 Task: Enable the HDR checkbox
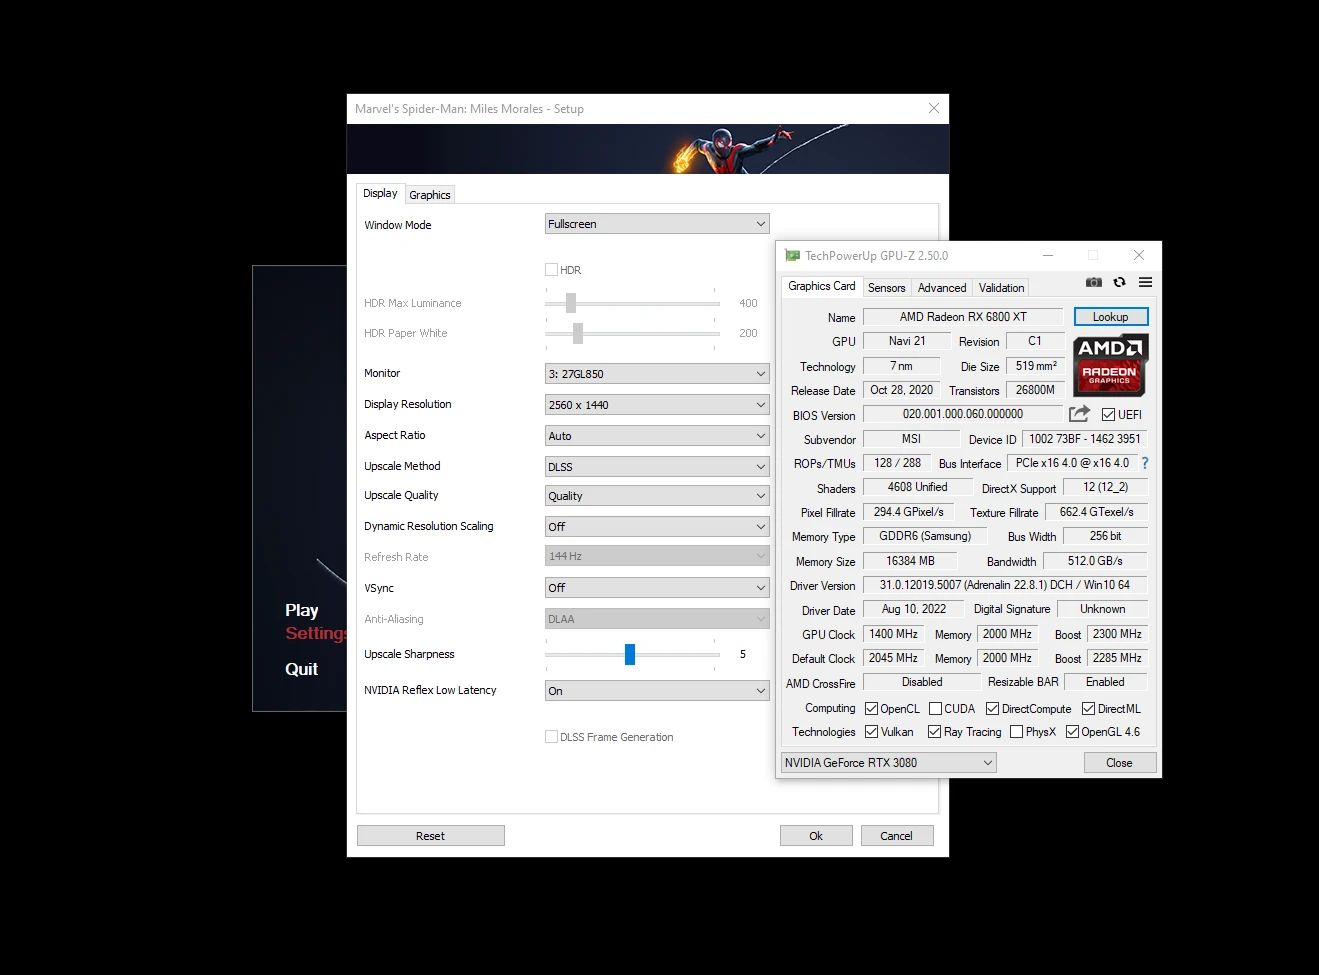coord(551,270)
